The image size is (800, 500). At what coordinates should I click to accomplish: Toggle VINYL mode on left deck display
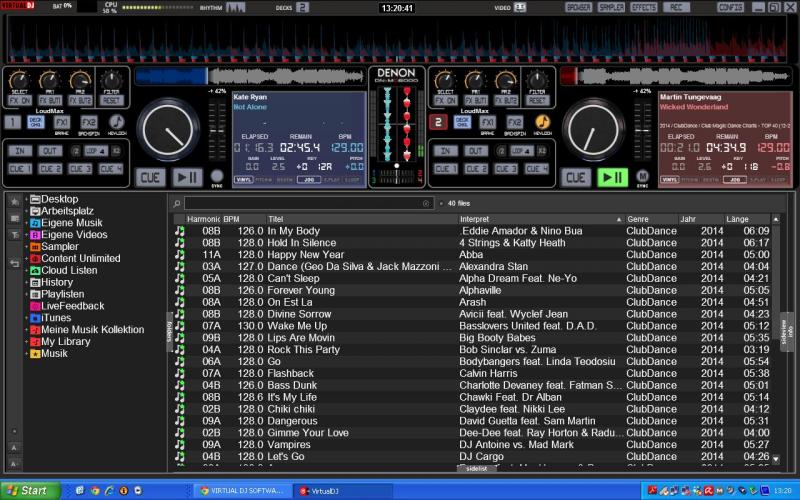point(243,180)
